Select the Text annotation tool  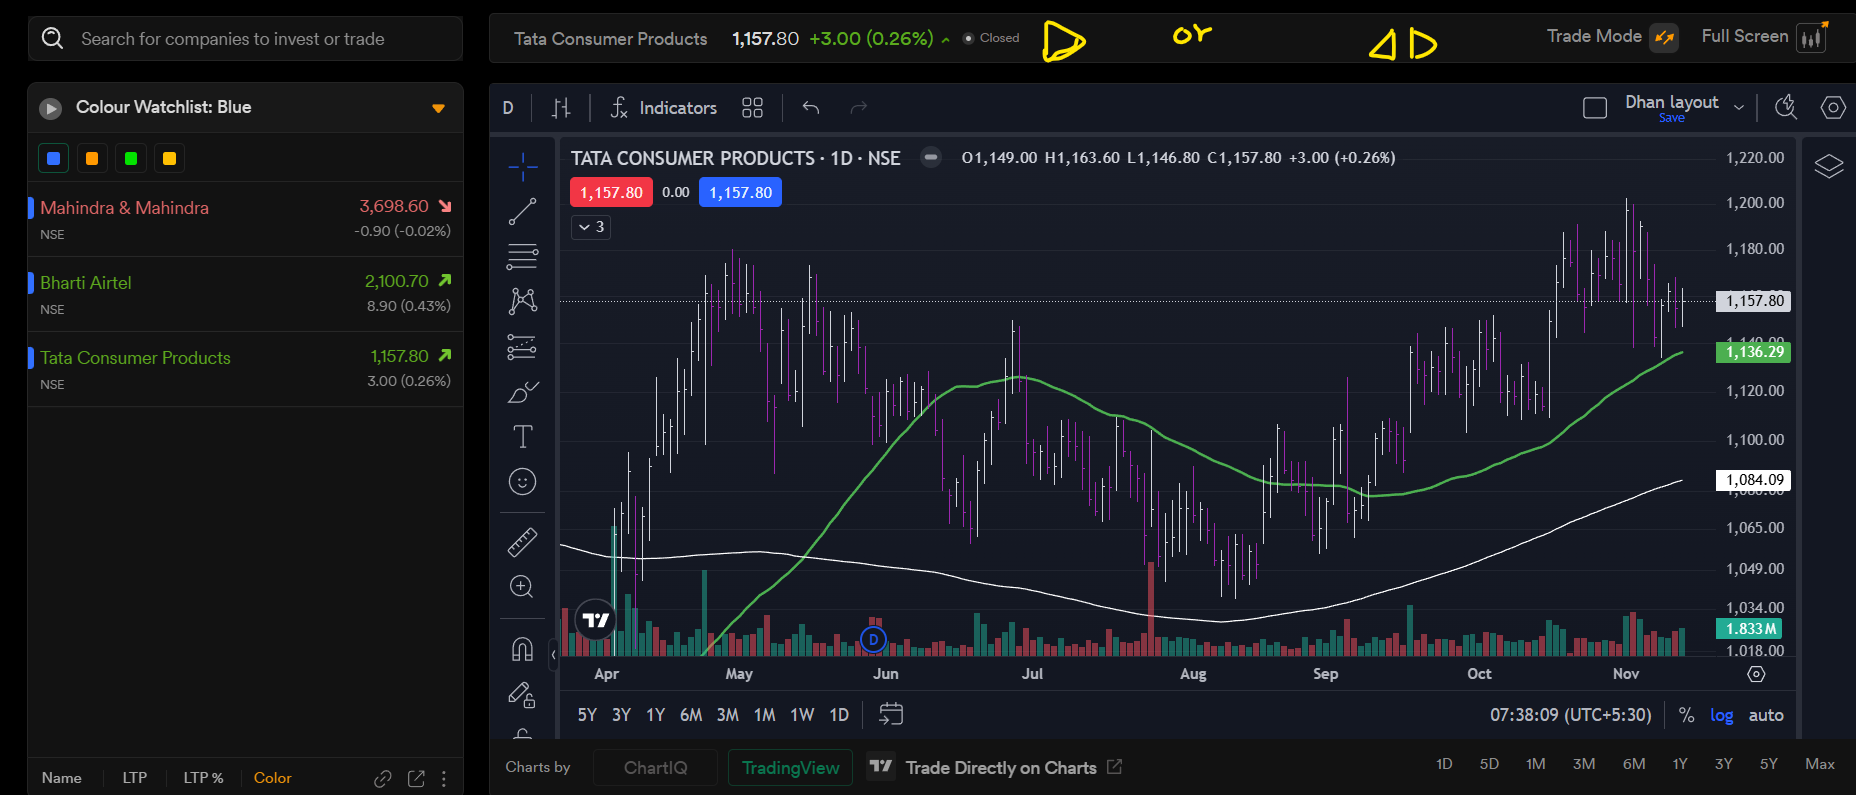[522, 437]
